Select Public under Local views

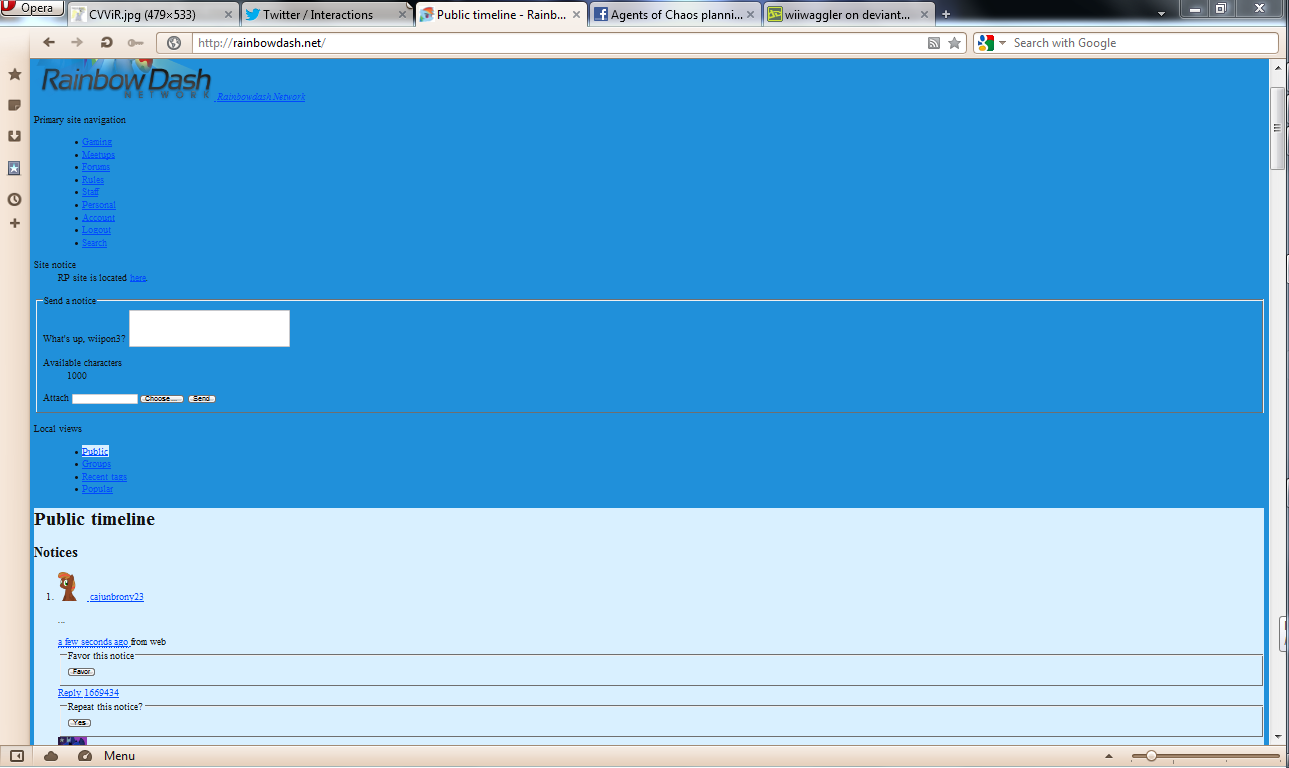[95, 452]
